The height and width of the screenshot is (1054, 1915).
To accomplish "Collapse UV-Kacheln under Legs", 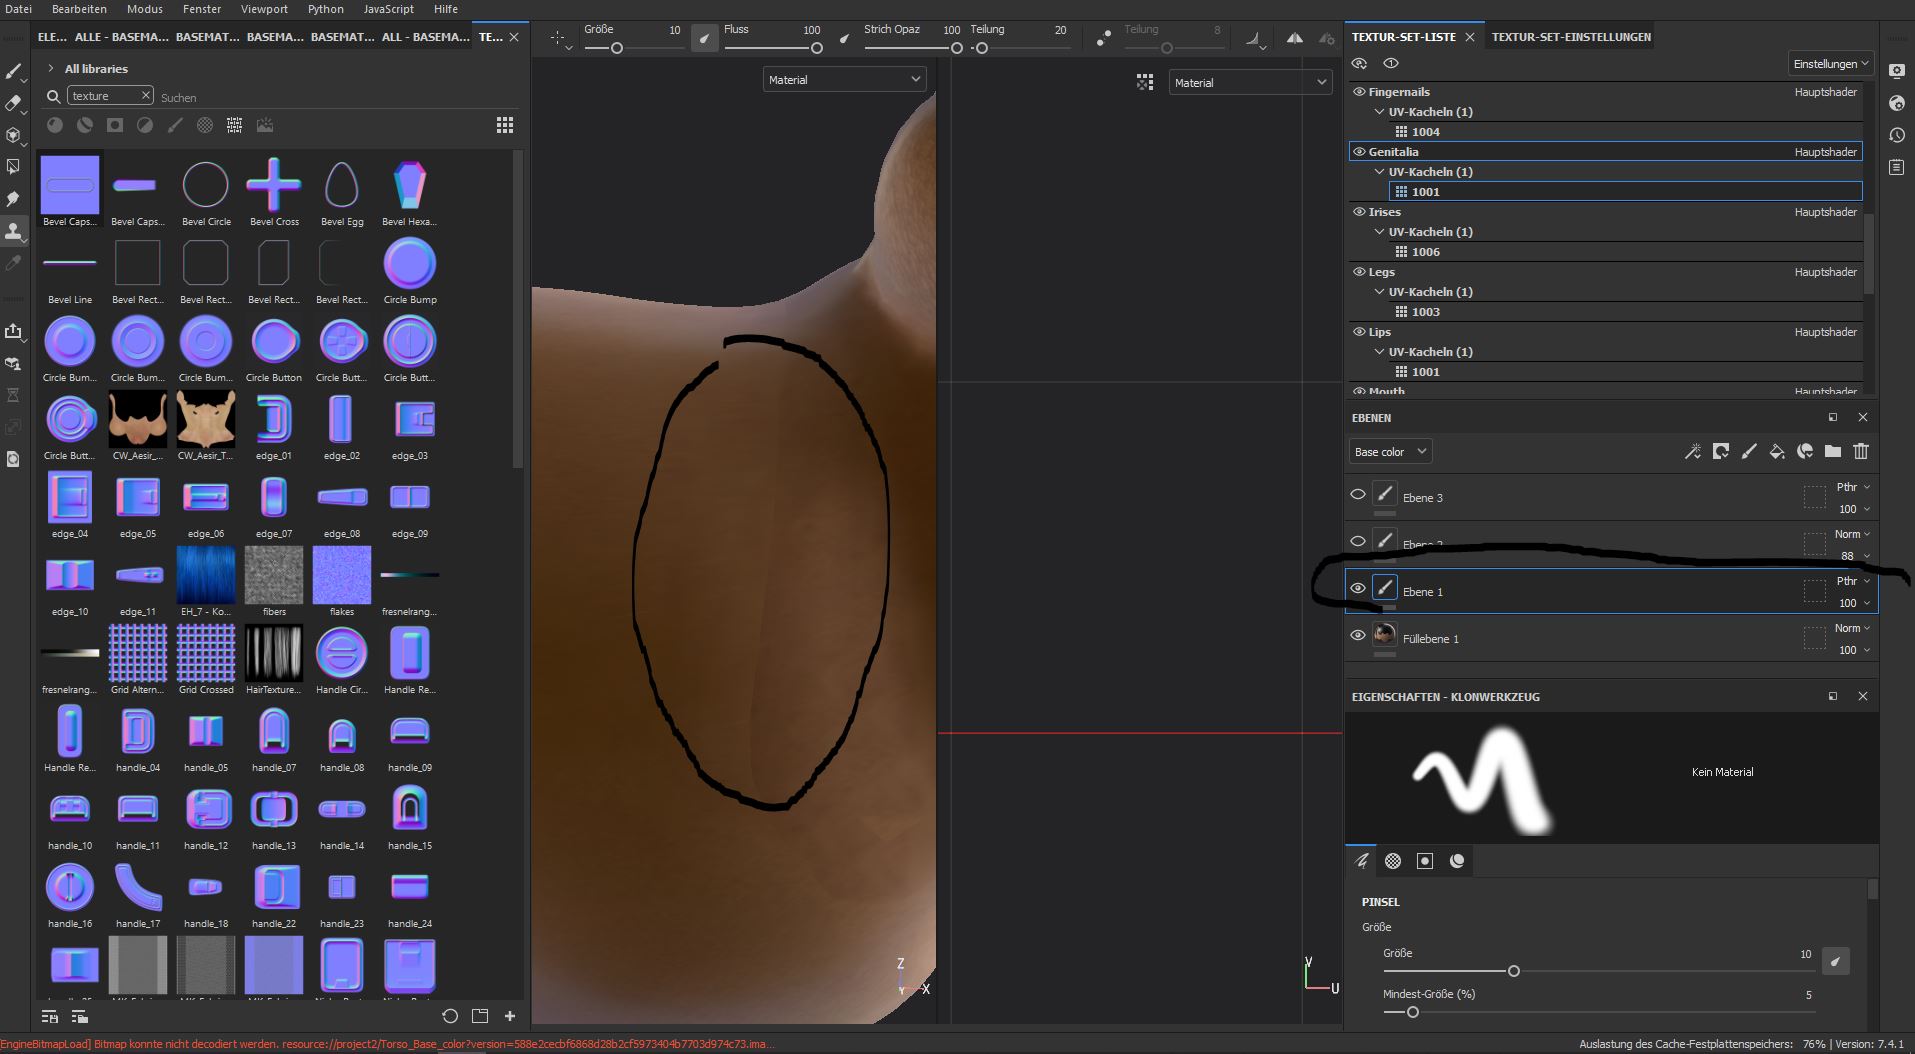I will click(1380, 292).
